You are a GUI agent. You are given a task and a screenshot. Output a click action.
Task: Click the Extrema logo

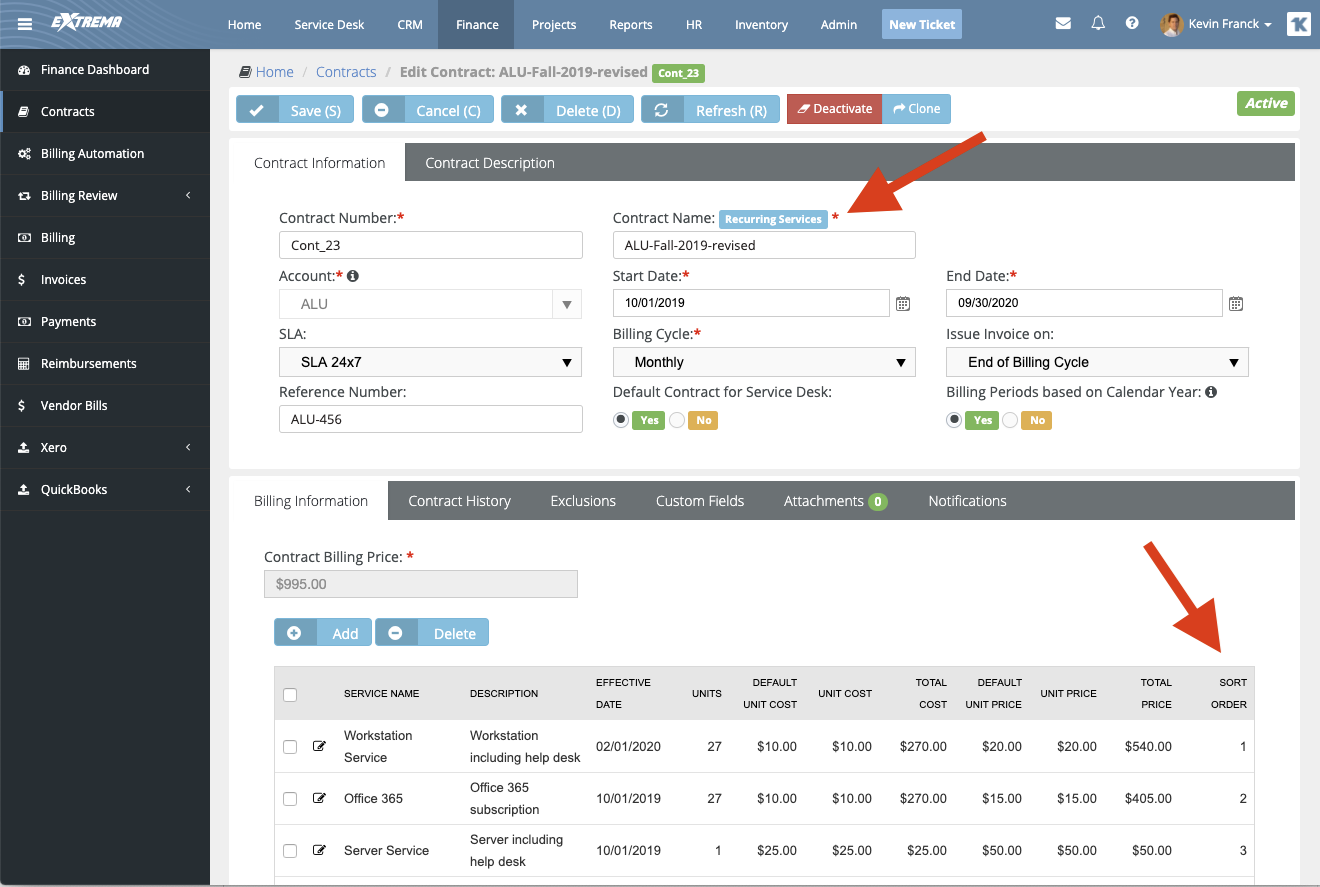(86, 21)
